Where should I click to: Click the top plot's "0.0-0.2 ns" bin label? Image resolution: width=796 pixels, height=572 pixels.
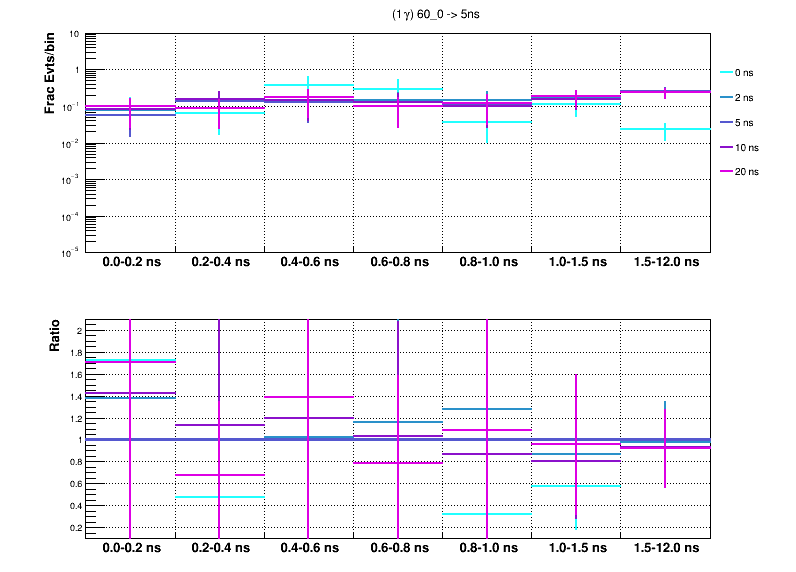[x=131, y=263]
